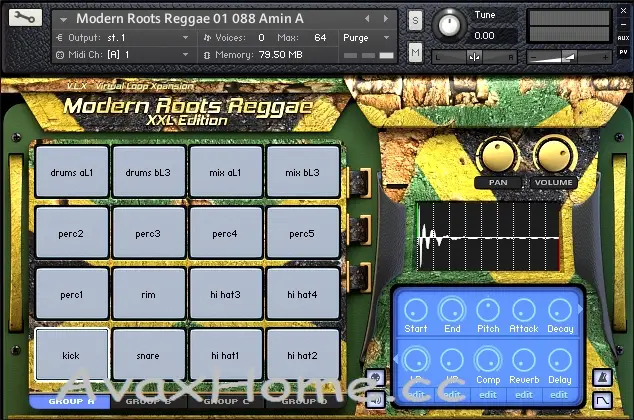Click edit under Reverb knob
Screen dimensions: 634x420
click(524, 395)
